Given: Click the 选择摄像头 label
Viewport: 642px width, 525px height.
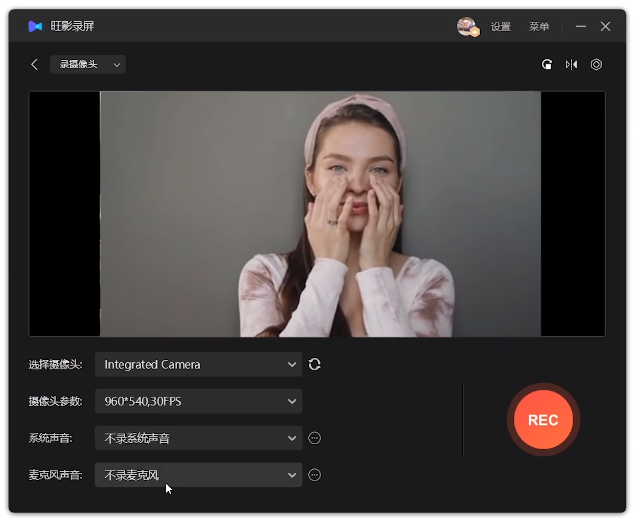Looking at the screenshot, I should 55,364.
